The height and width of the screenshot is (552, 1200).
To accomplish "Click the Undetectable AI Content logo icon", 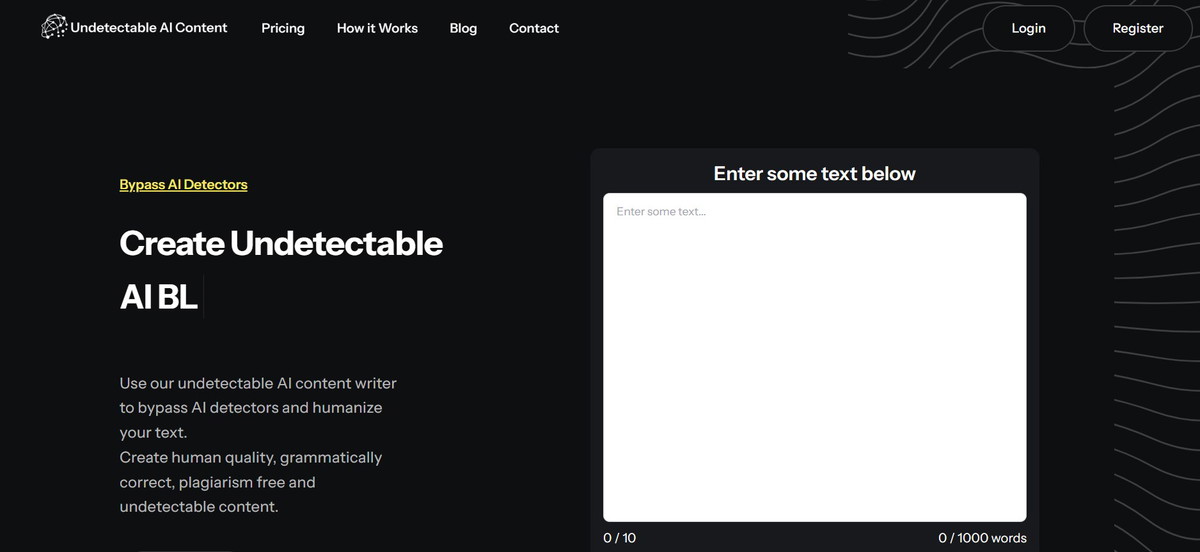I will pyautogui.click(x=54, y=27).
